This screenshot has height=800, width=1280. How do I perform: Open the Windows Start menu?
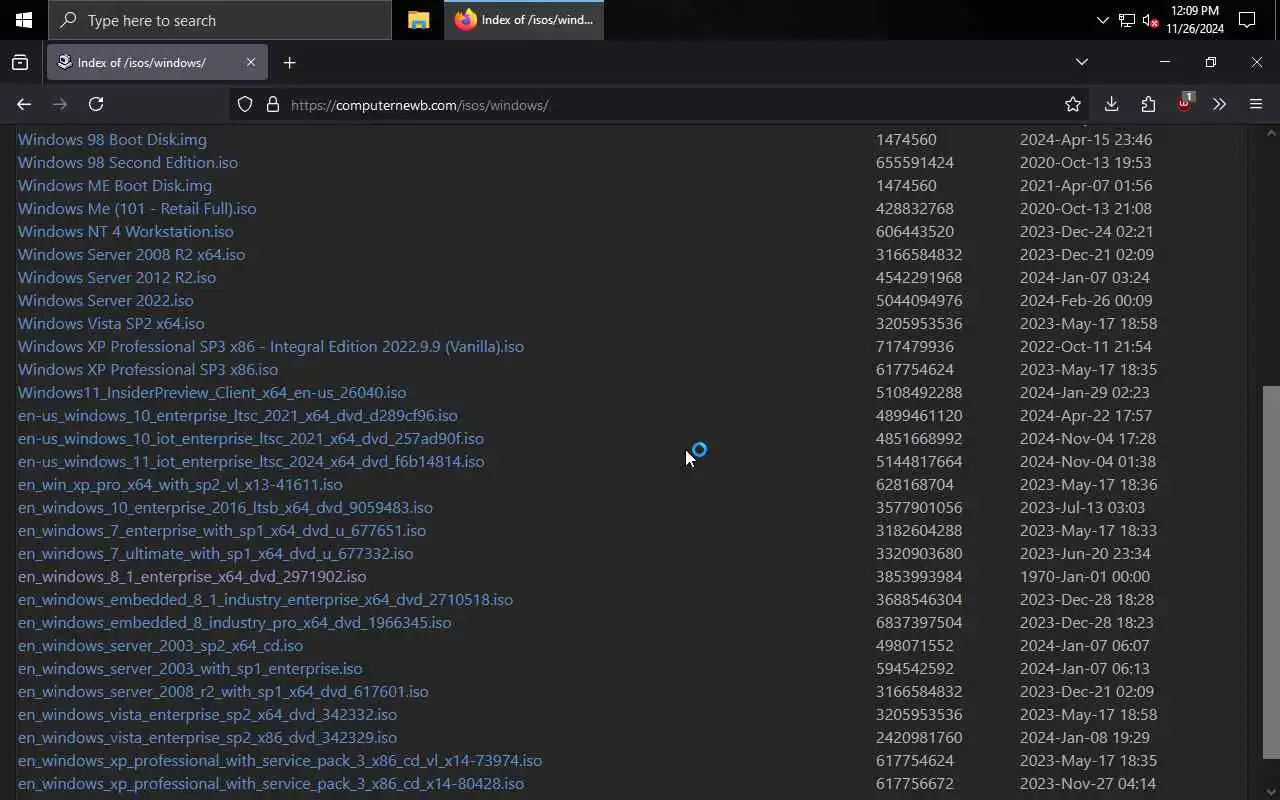[x=24, y=20]
